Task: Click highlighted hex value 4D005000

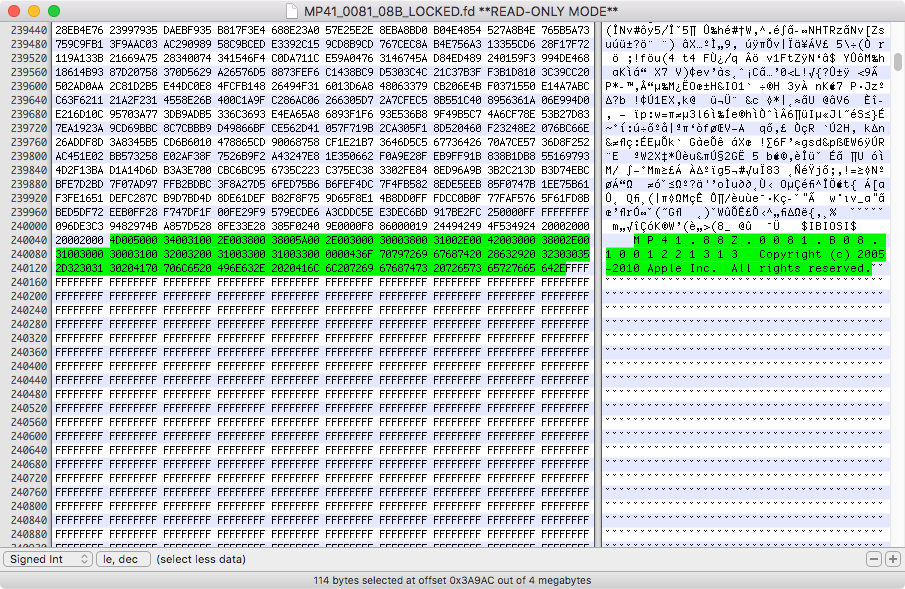Action: pyautogui.click(x=133, y=240)
